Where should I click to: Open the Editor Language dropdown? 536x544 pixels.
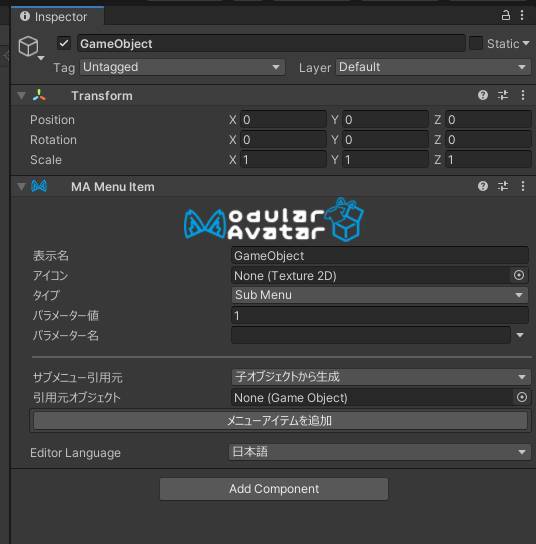(380, 452)
